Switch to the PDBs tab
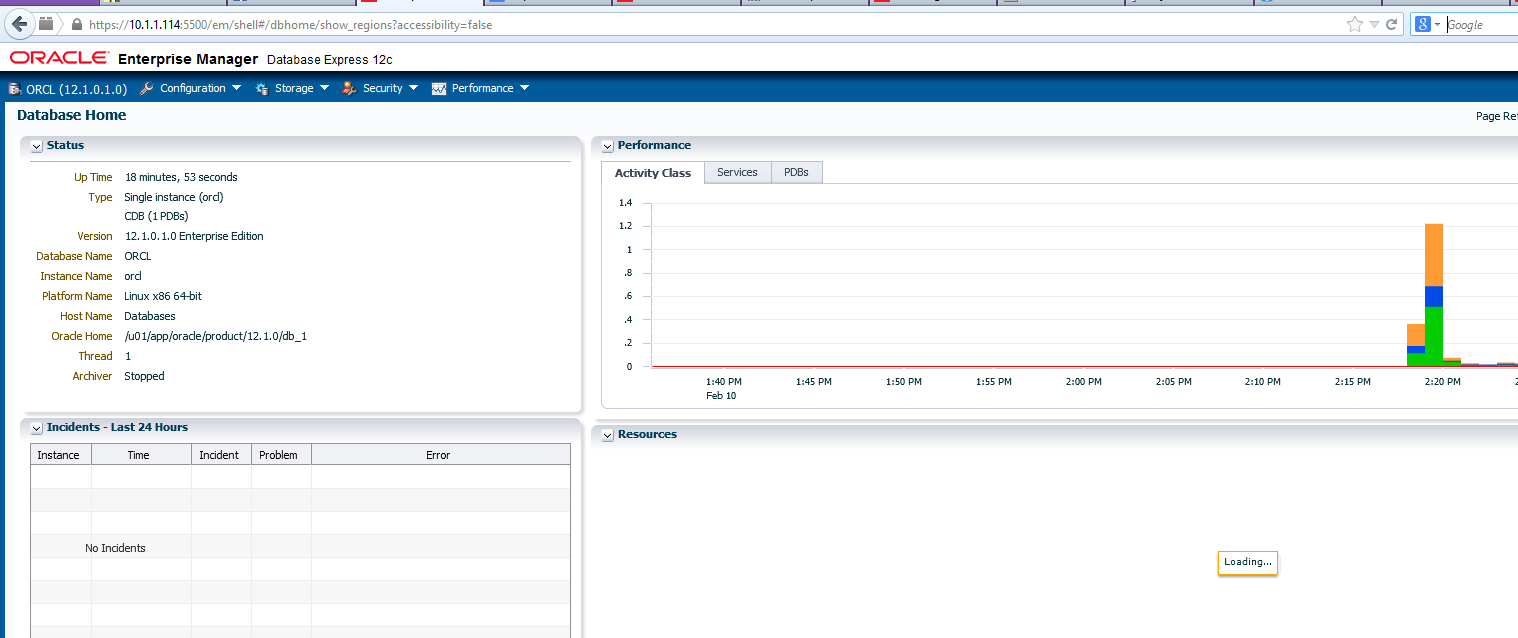Image resolution: width=1518 pixels, height=638 pixels. pyautogui.click(x=796, y=172)
